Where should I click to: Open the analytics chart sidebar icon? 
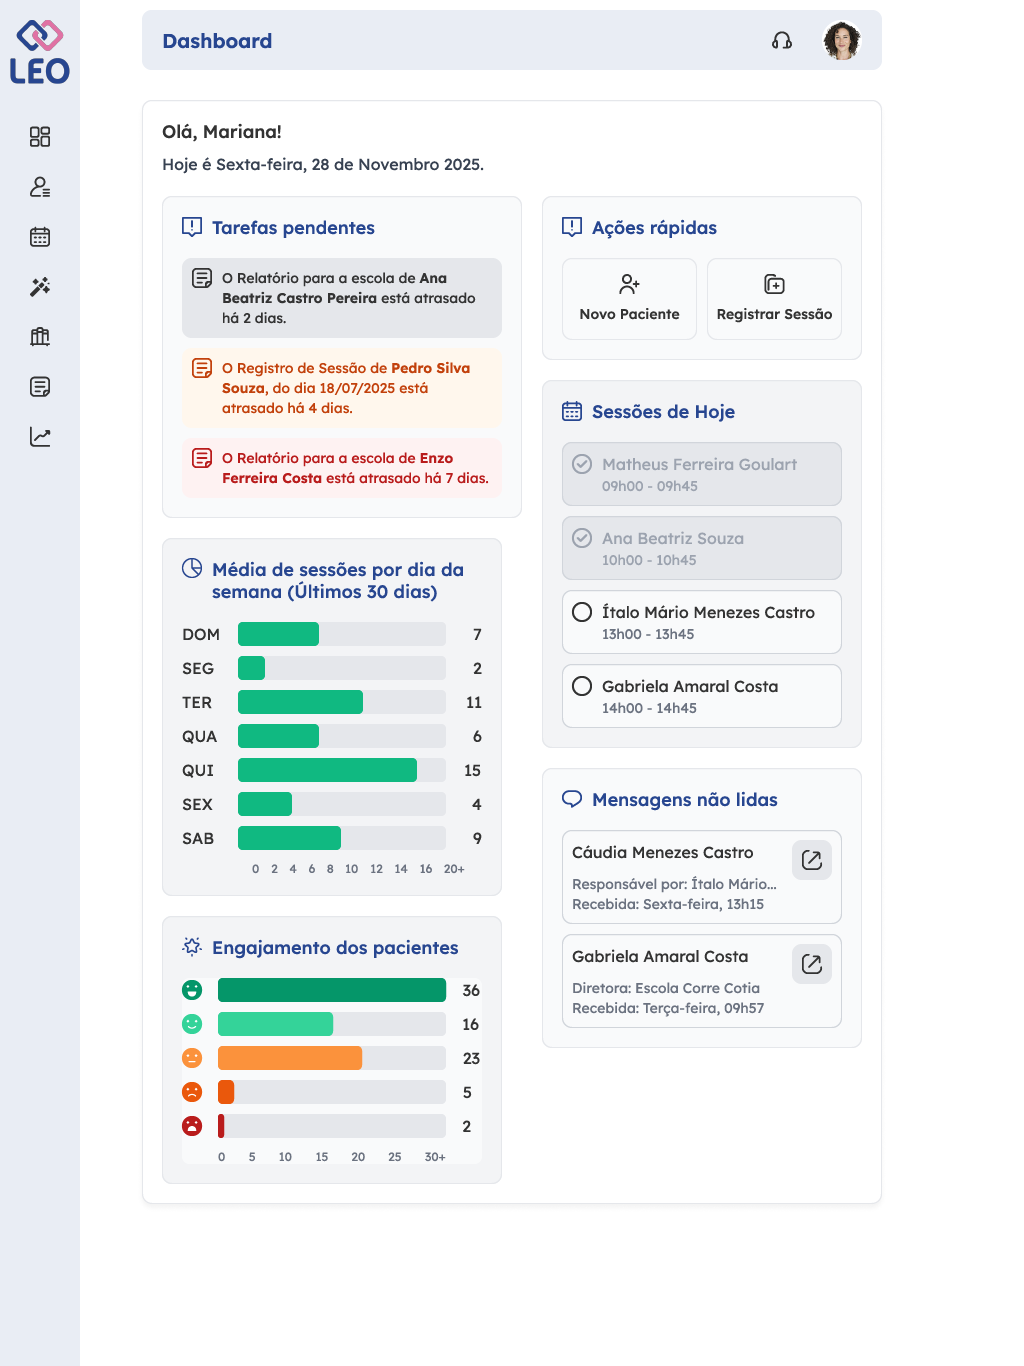[40, 437]
